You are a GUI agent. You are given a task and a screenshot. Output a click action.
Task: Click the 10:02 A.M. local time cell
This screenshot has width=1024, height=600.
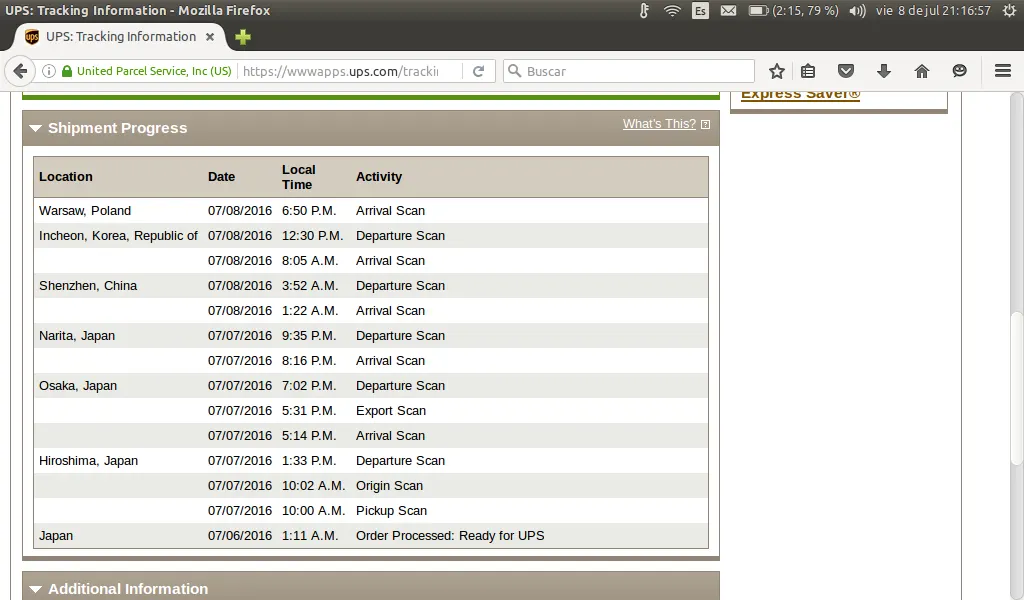point(313,486)
